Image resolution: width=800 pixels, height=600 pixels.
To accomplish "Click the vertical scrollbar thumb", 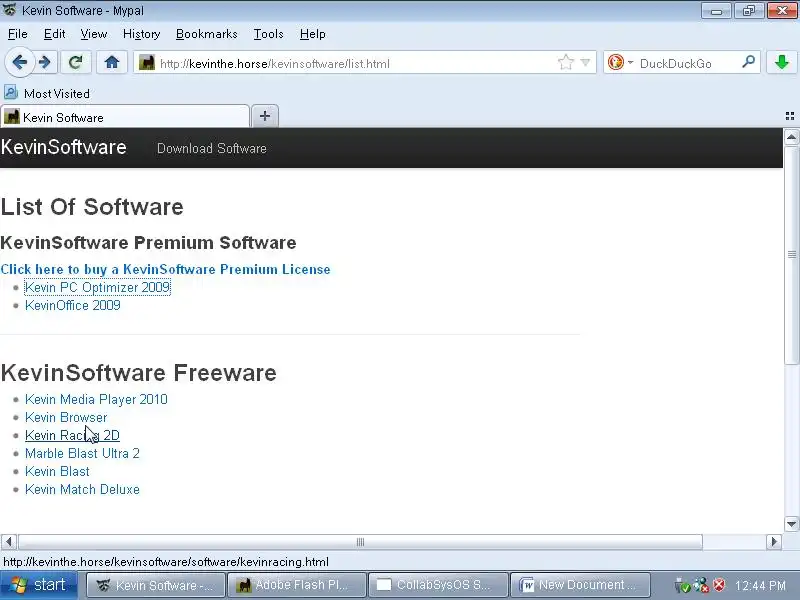I will pos(791,255).
